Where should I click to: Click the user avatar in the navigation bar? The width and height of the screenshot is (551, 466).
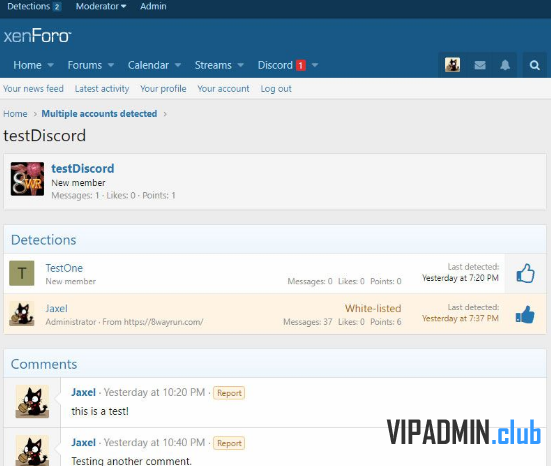[452, 65]
